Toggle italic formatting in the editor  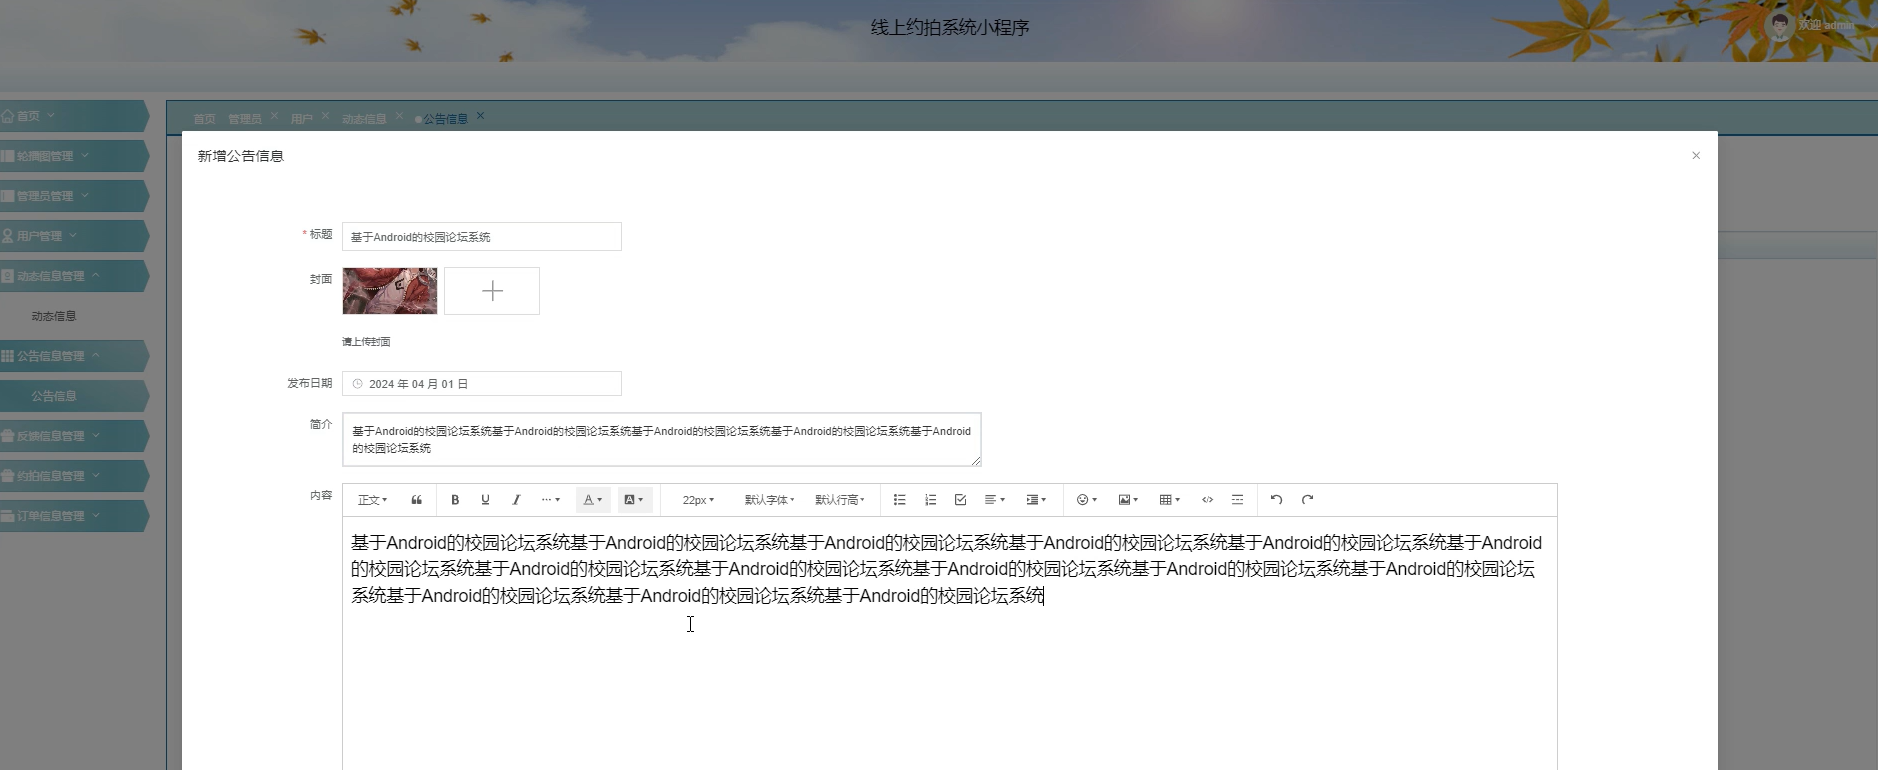[516, 500]
